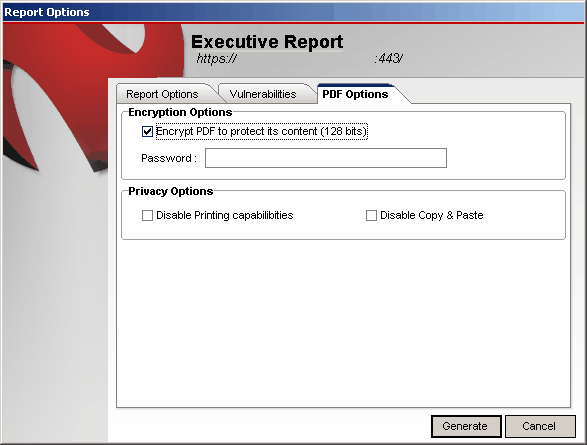Cancel the report dialog
This screenshot has height=445, width=587.
pos(540,426)
